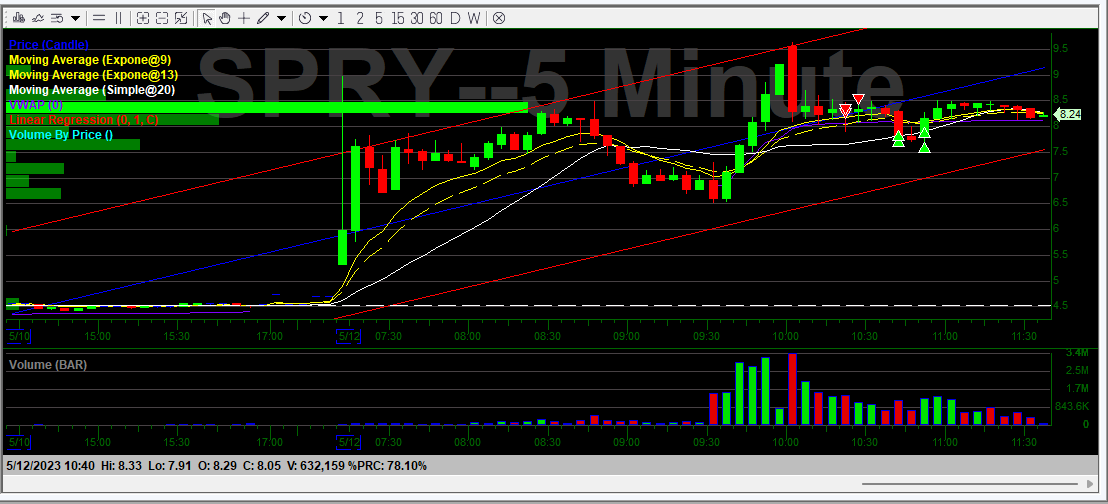
Task: Click the indicators/studies line icon
Action: tap(38, 18)
